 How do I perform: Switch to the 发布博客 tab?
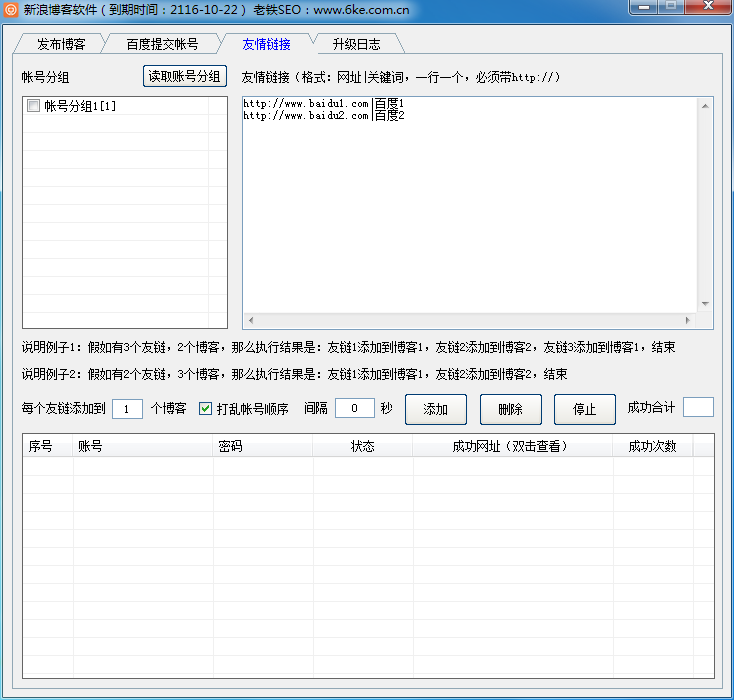click(61, 44)
